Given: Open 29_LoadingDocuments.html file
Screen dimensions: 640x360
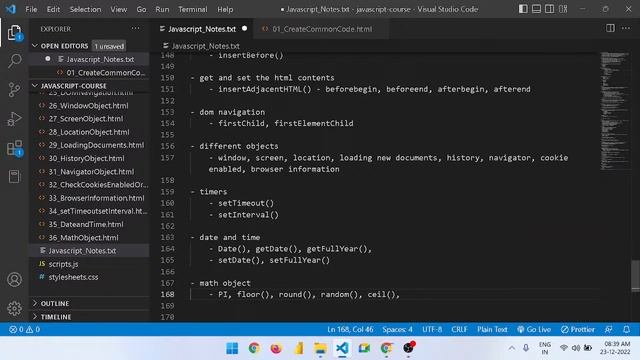Looking at the screenshot, I should (89, 145).
